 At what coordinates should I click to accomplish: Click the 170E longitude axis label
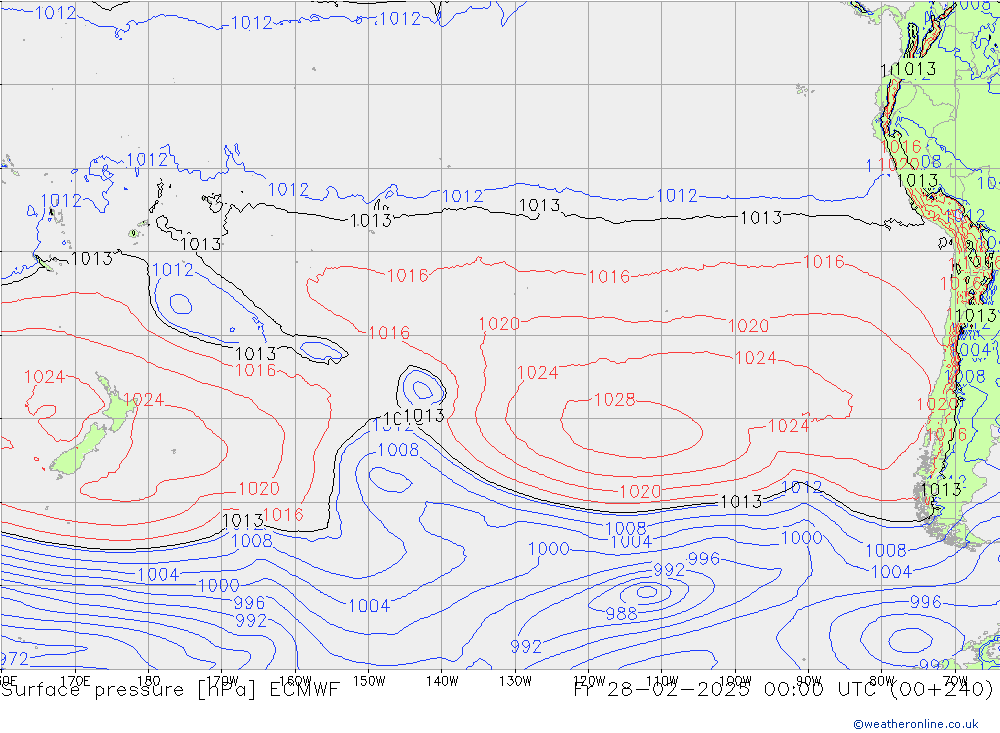coord(75,681)
